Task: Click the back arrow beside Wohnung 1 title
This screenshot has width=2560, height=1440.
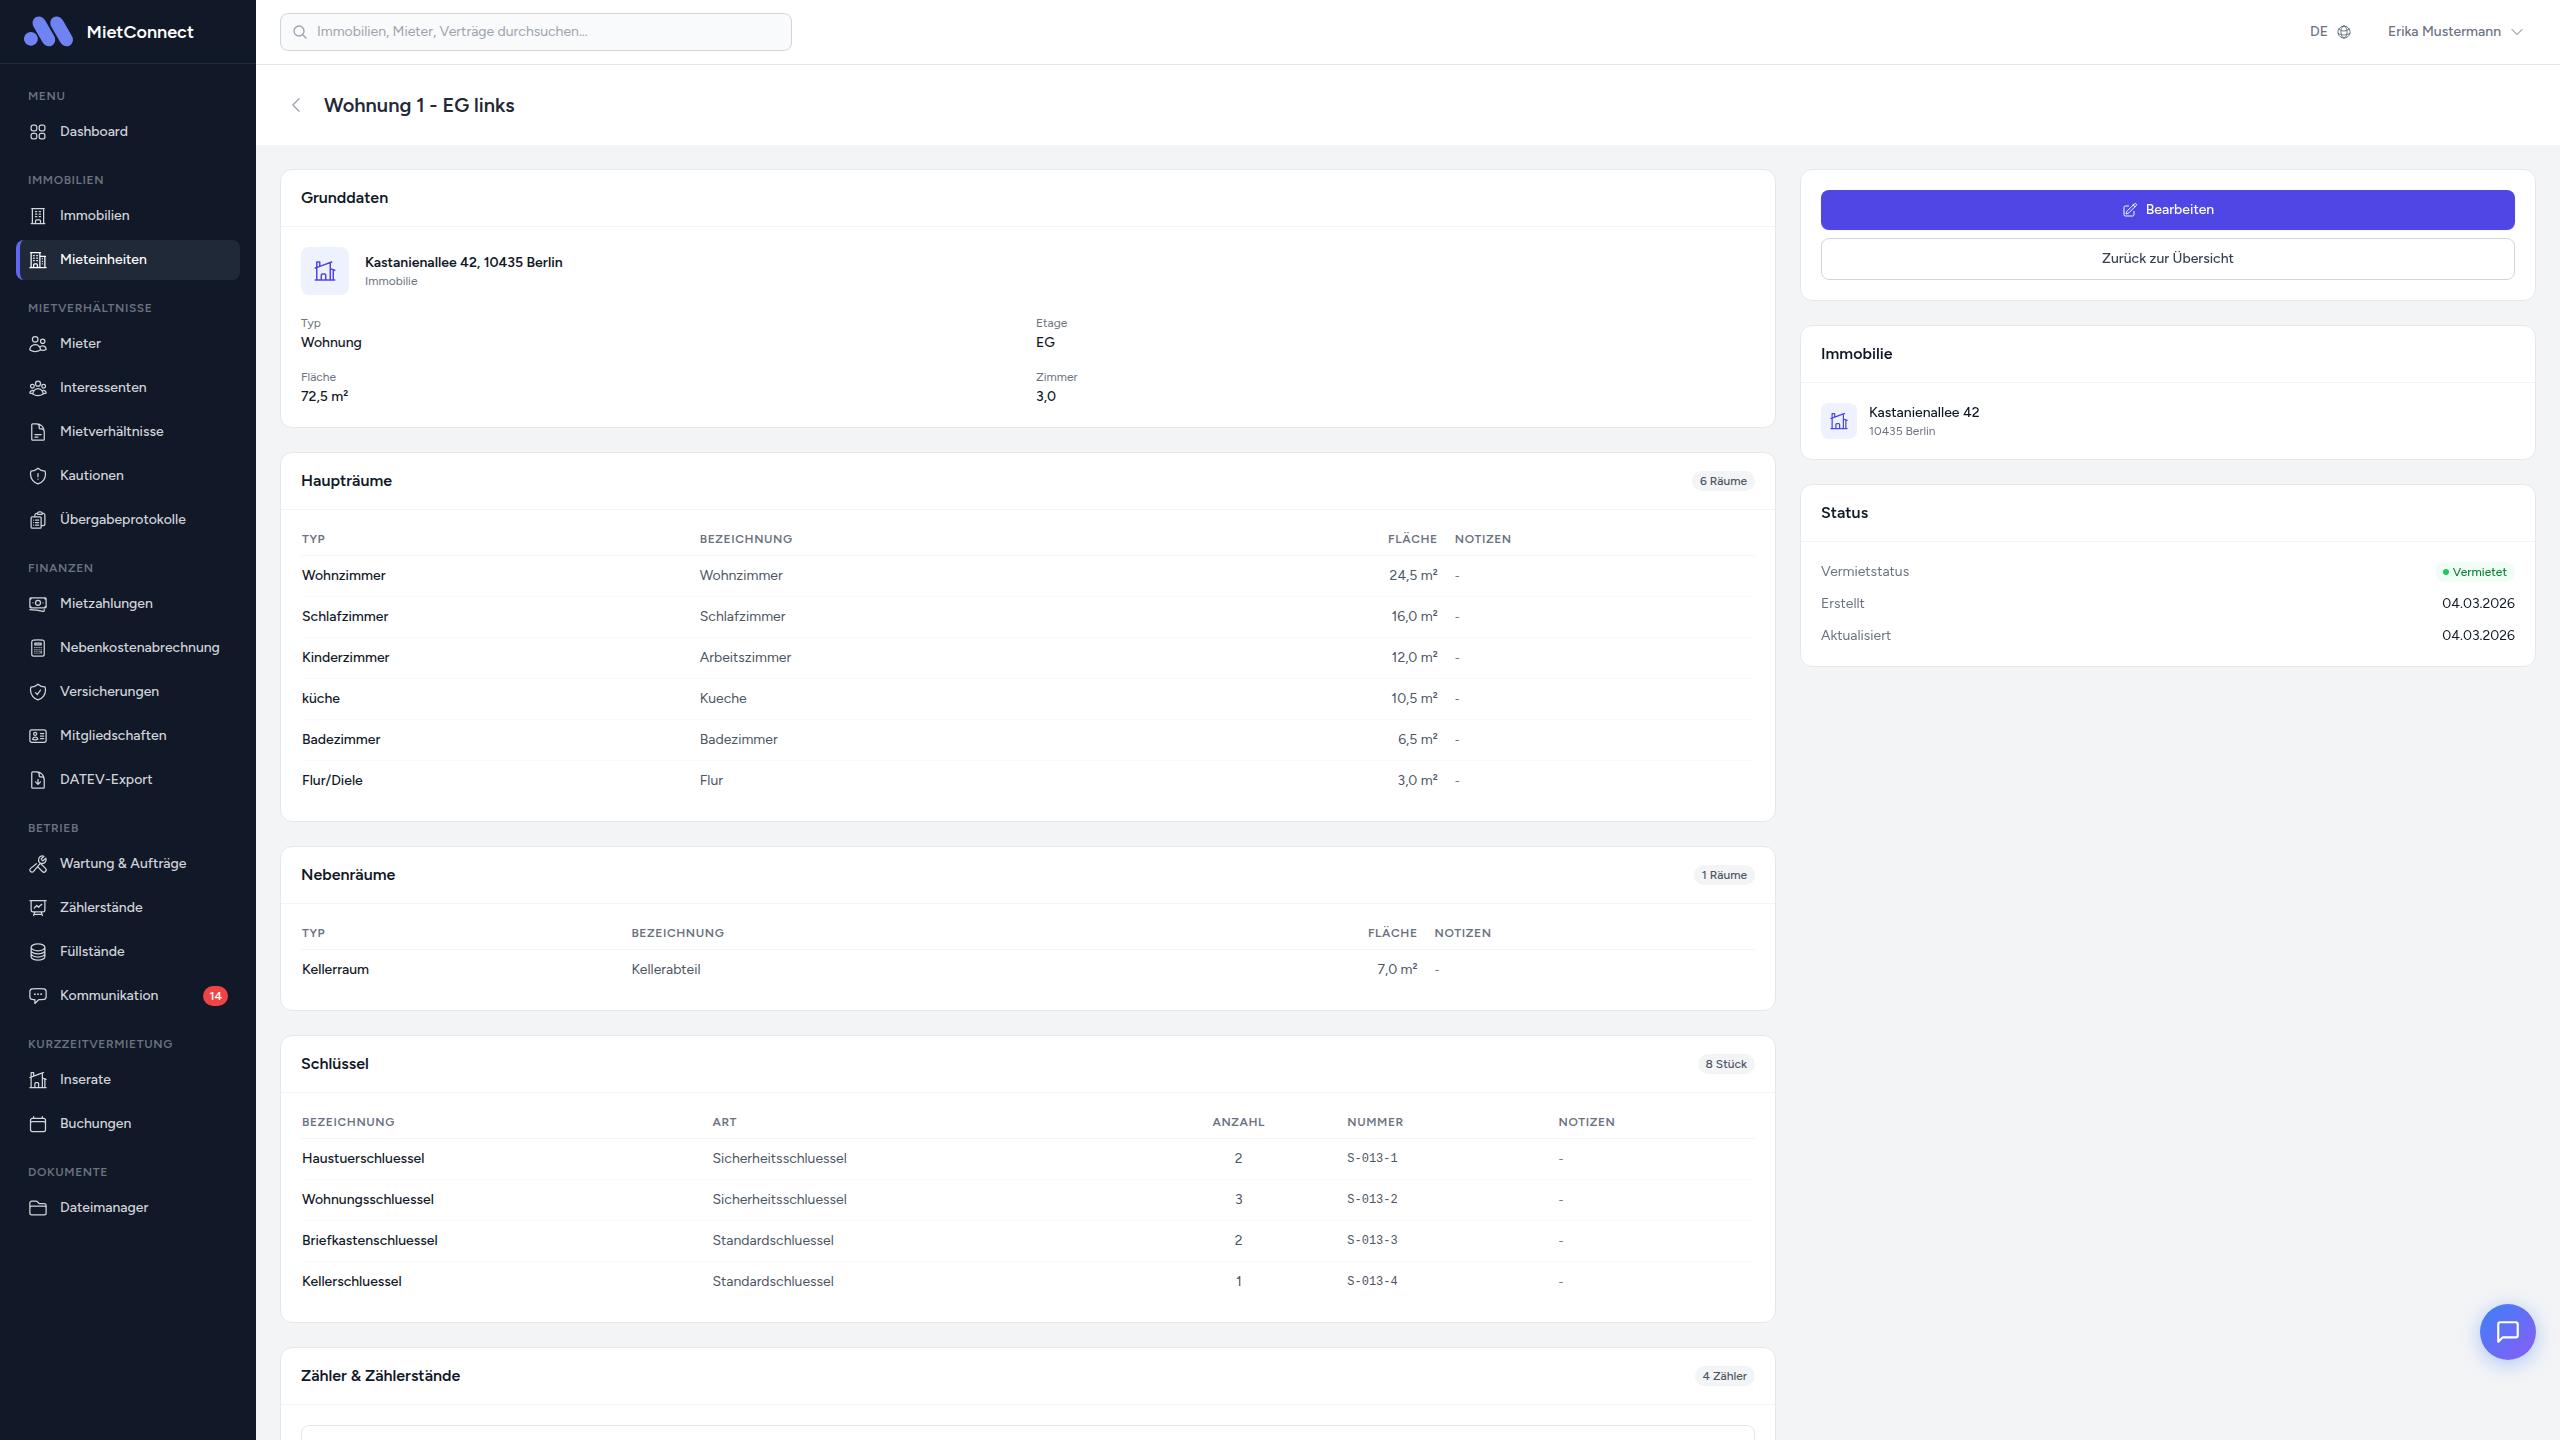Action: pyautogui.click(x=296, y=106)
